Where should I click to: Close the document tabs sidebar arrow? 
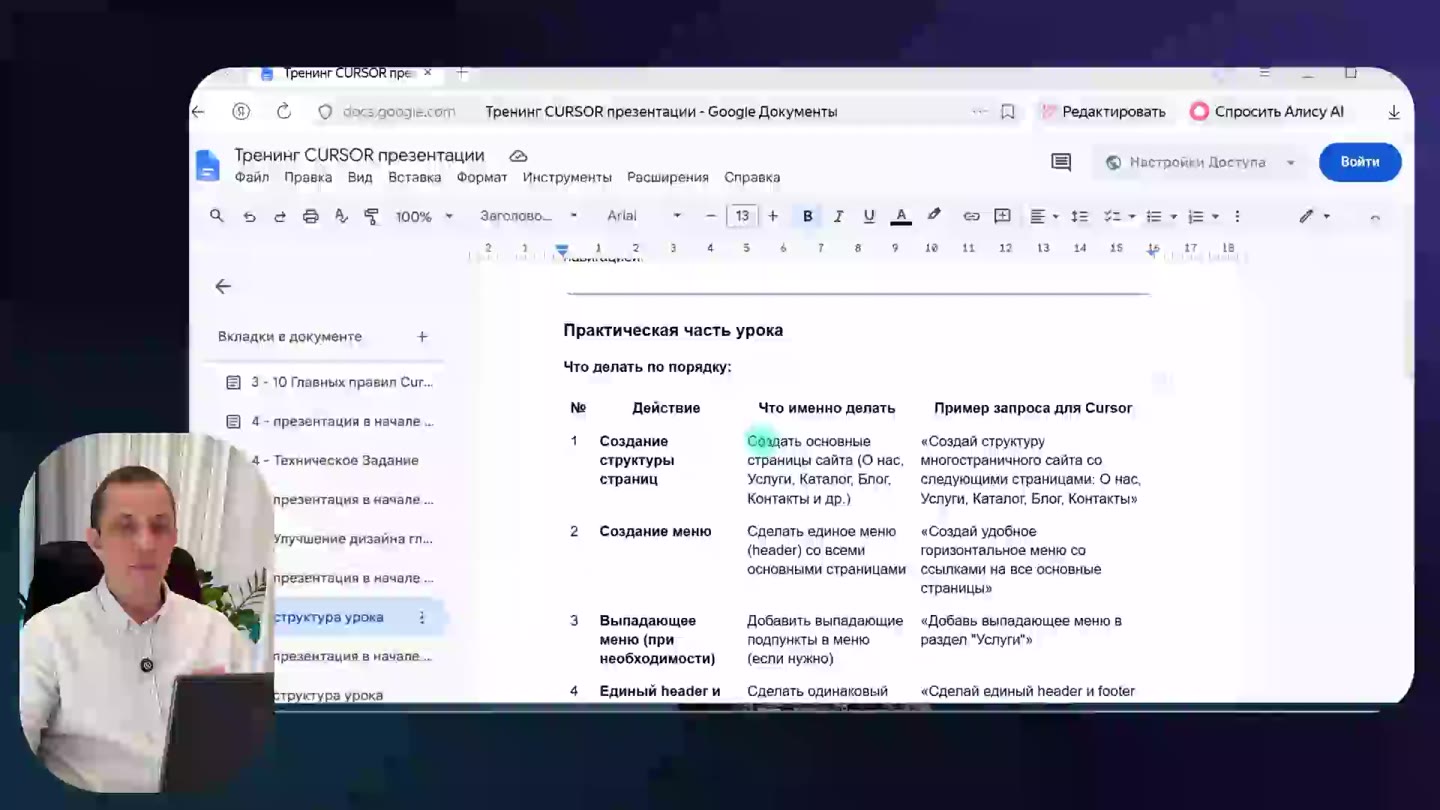tap(223, 286)
